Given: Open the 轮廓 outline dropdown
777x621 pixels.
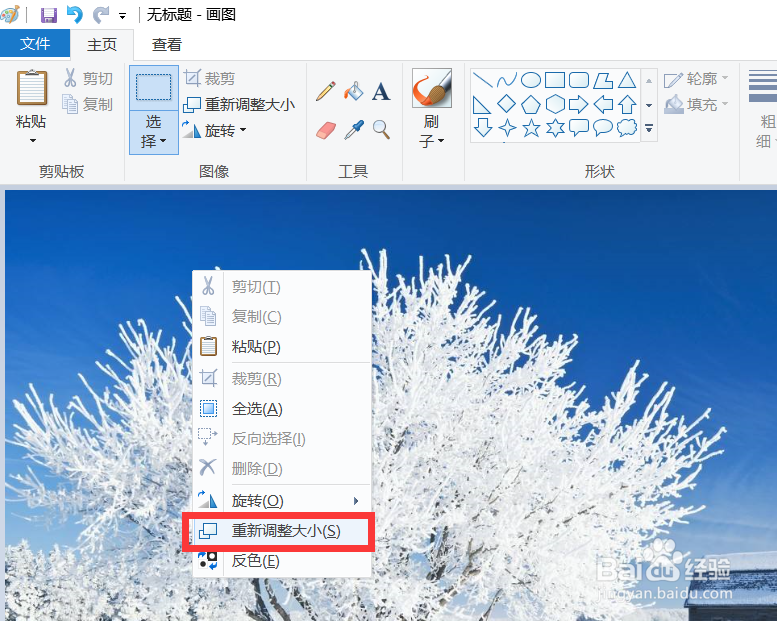Looking at the screenshot, I should (696, 79).
